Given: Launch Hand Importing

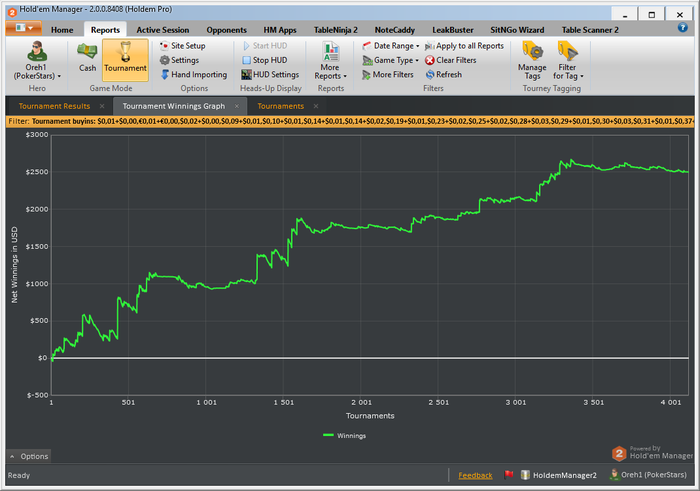Looking at the screenshot, I should [x=194, y=75].
